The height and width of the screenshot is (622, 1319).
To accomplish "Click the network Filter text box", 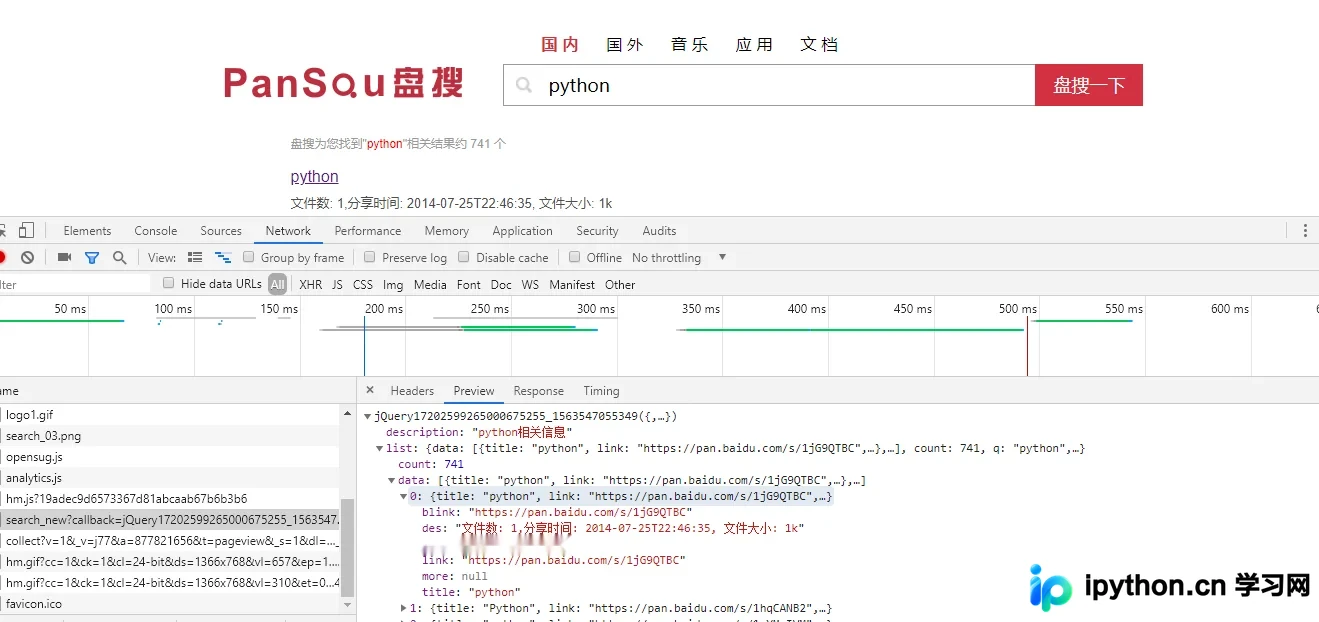I will coord(75,284).
